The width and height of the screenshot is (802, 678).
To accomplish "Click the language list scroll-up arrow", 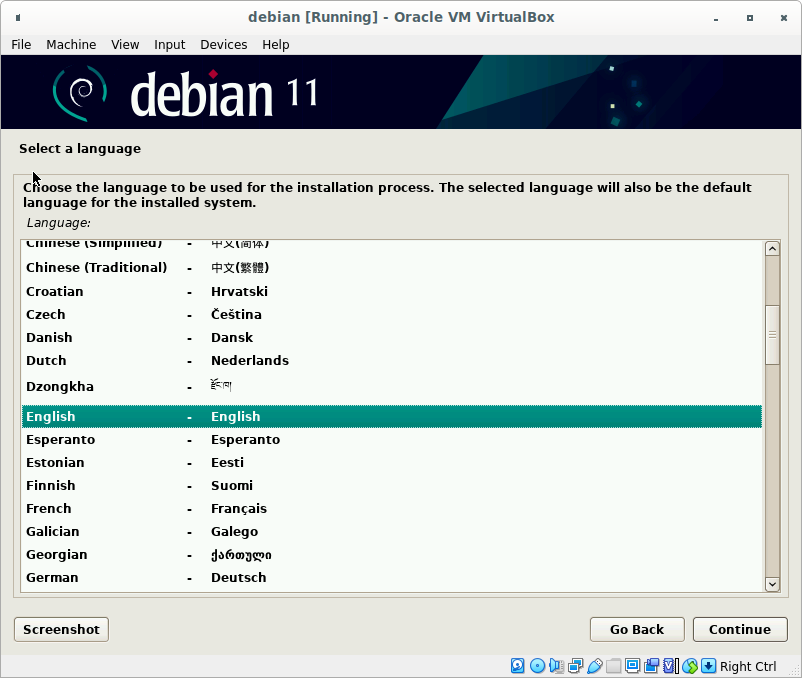I will 771,249.
